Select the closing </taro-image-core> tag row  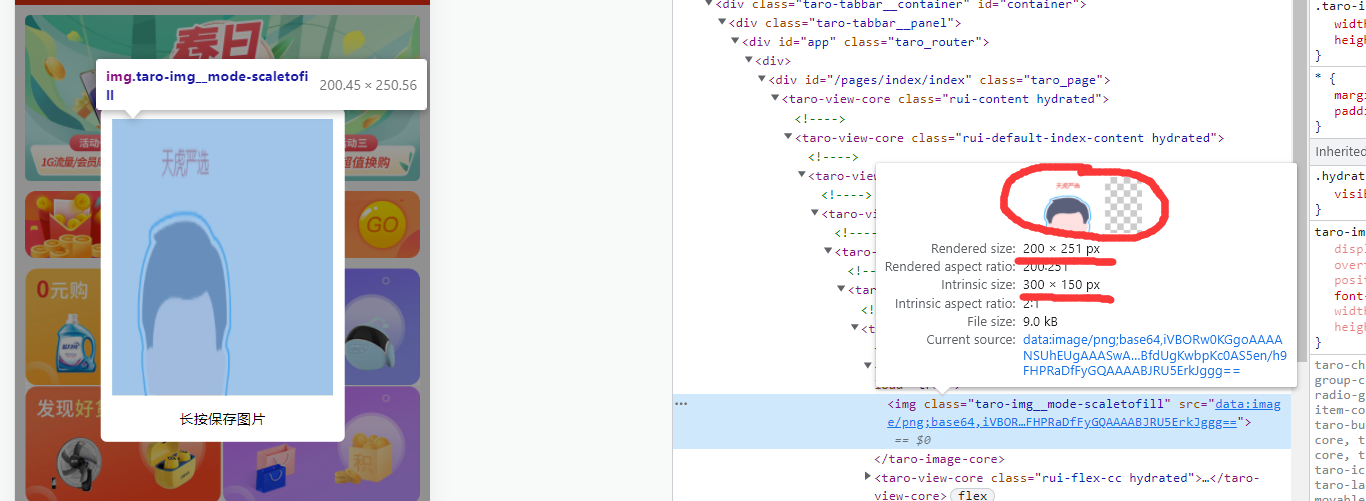point(939,459)
